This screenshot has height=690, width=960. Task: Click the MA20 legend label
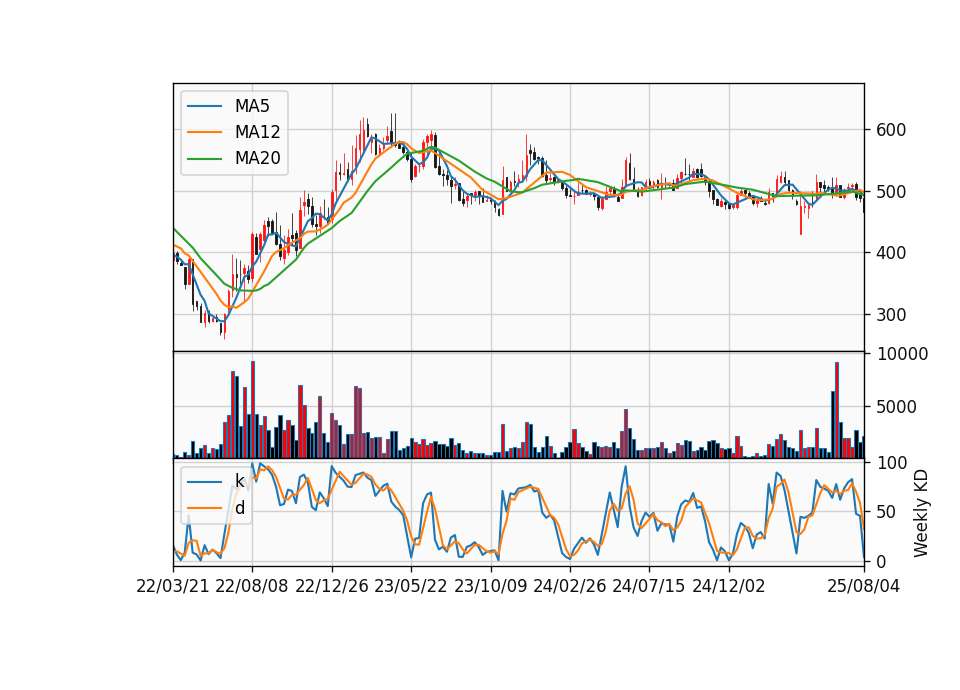click(258, 158)
